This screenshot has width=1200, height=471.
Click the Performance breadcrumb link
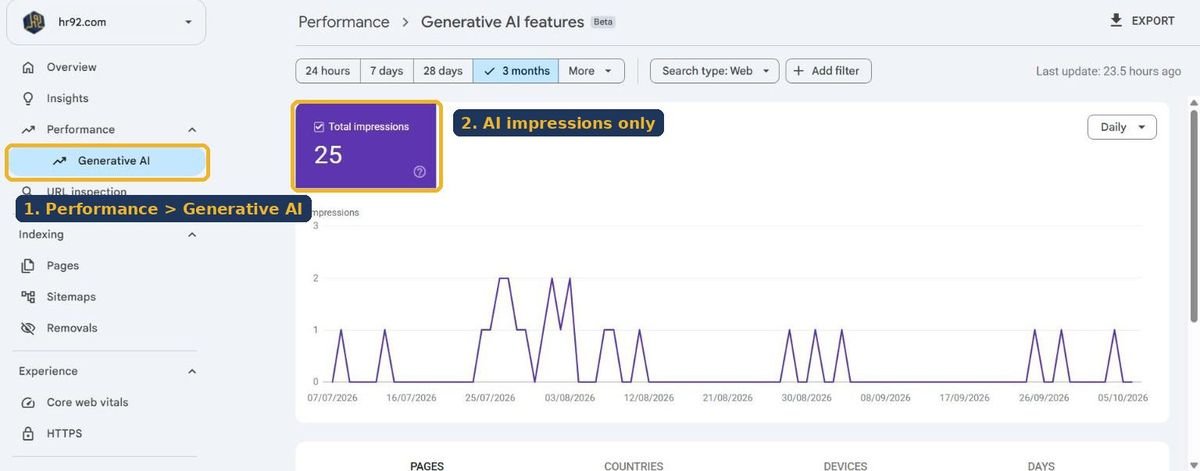[x=344, y=21]
